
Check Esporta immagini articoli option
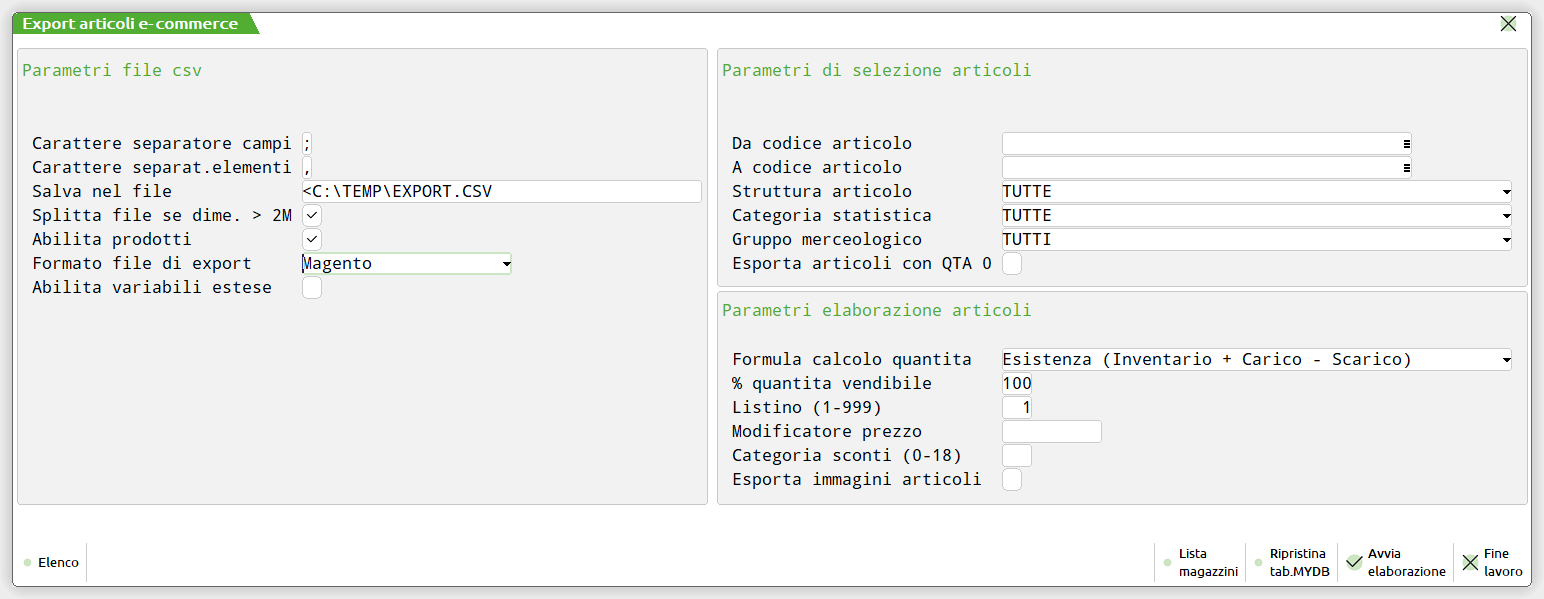[x=1012, y=480]
